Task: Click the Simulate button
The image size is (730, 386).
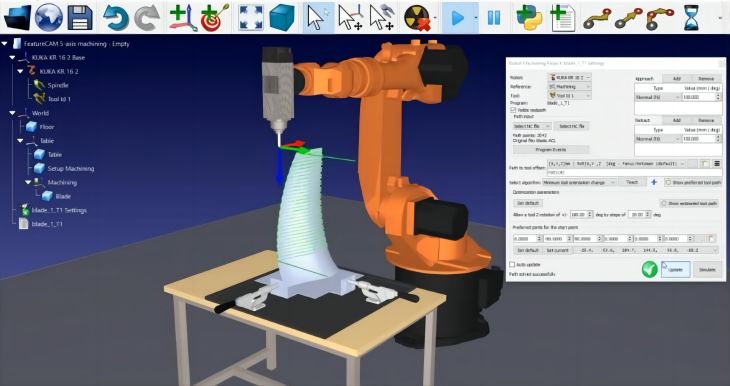Action: [x=707, y=270]
